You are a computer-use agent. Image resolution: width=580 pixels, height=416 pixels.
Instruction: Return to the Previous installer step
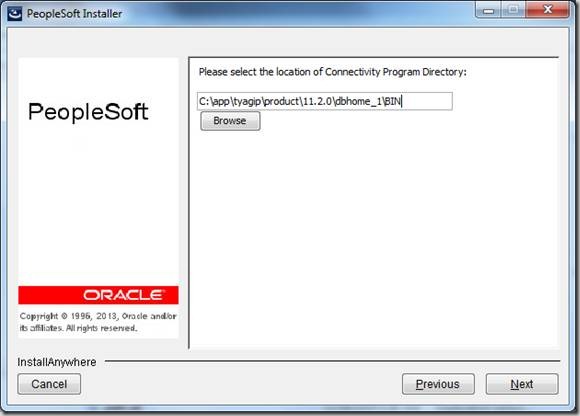pyautogui.click(x=438, y=384)
